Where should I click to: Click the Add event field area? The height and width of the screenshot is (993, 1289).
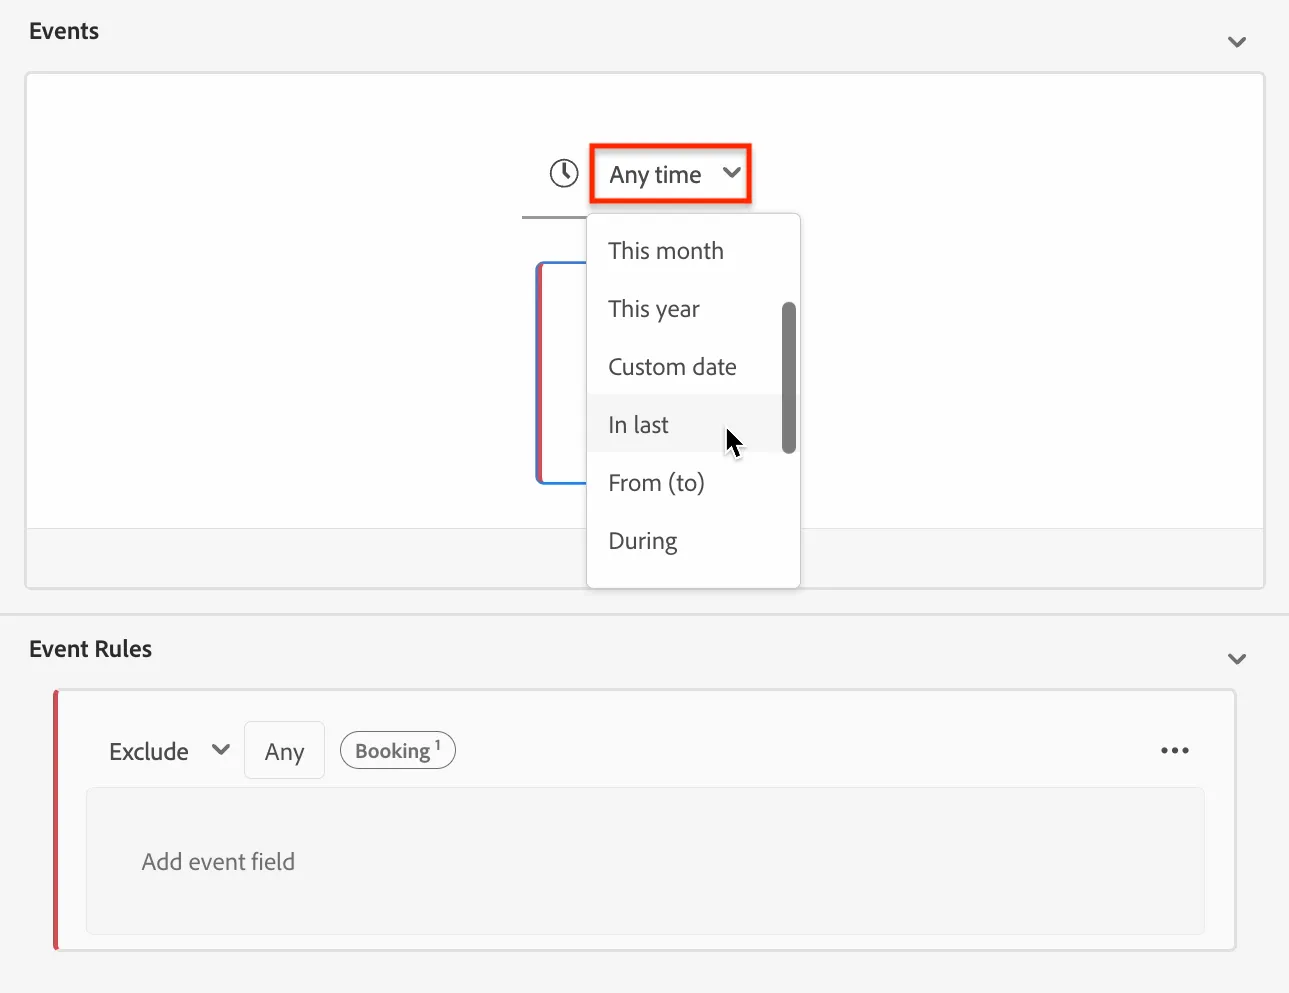(x=645, y=861)
